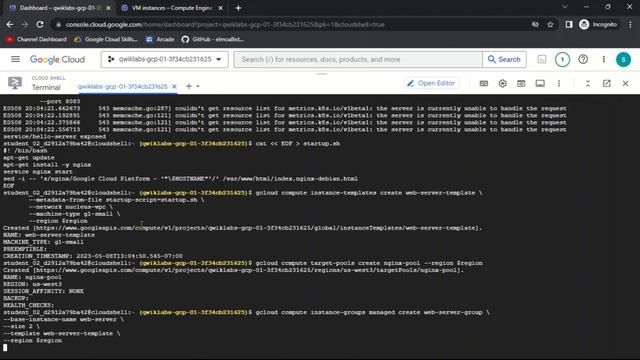Close the Cloud Shell panel
The height and width of the screenshot is (360, 640).
625,83
